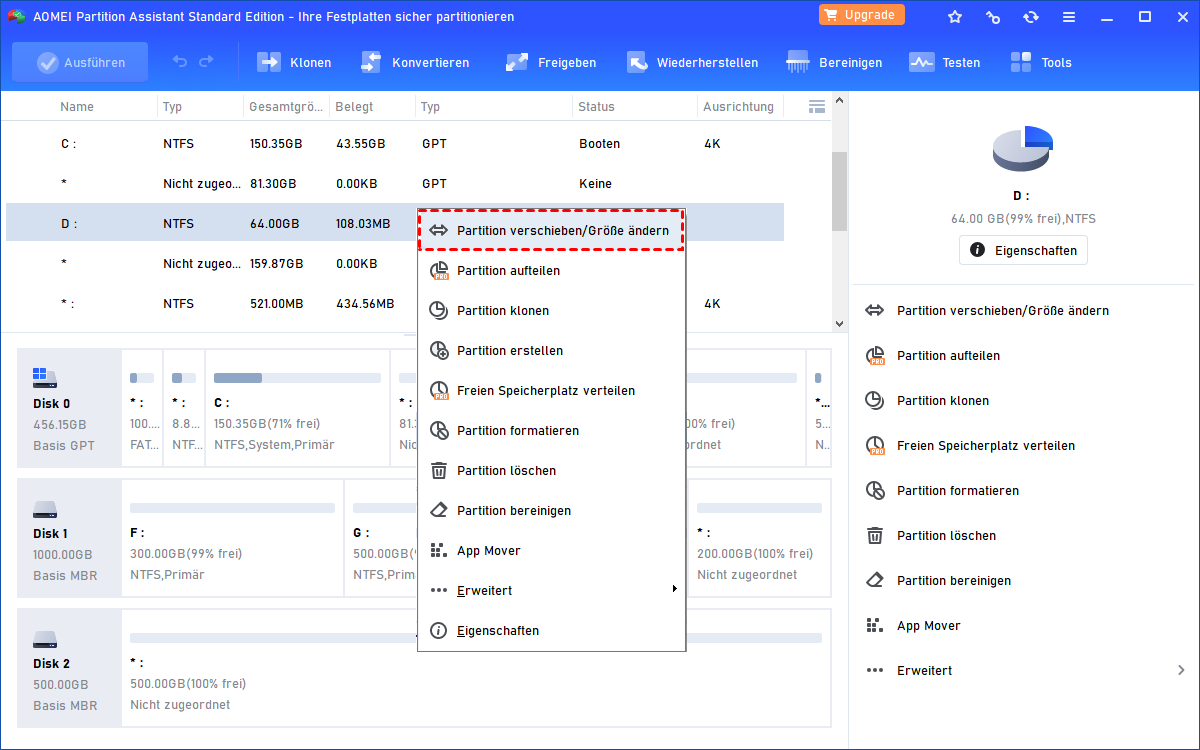Choose 'Partition klonen' in context menu
1200x750 pixels.
click(x=551, y=310)
